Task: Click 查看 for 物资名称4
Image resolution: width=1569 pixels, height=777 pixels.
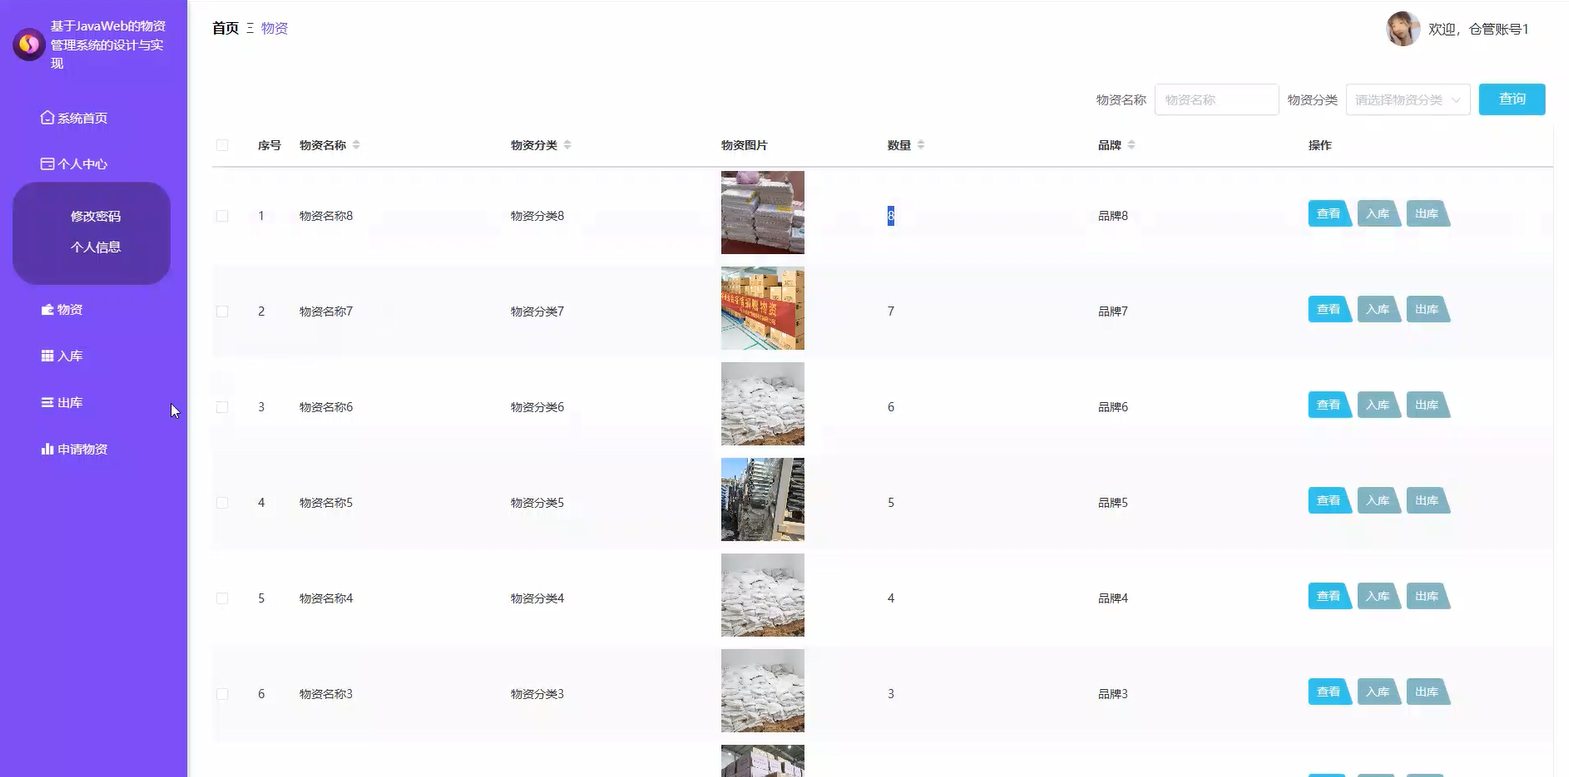Action: click(1329, 597)
